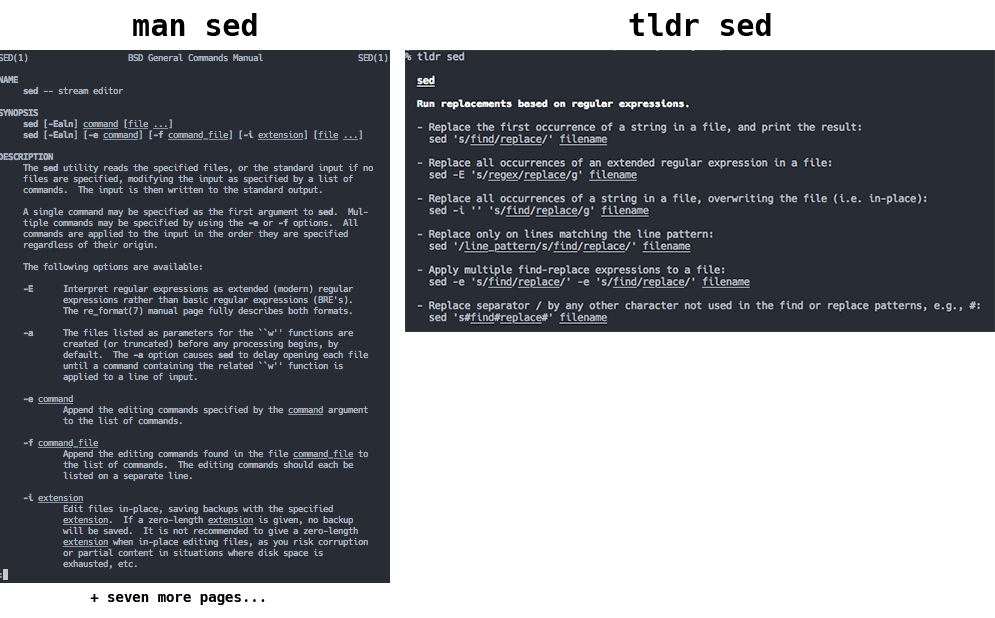Click the '-e command' option heading
The height and width of the screenshot is (618, 995).
(48, 399)
